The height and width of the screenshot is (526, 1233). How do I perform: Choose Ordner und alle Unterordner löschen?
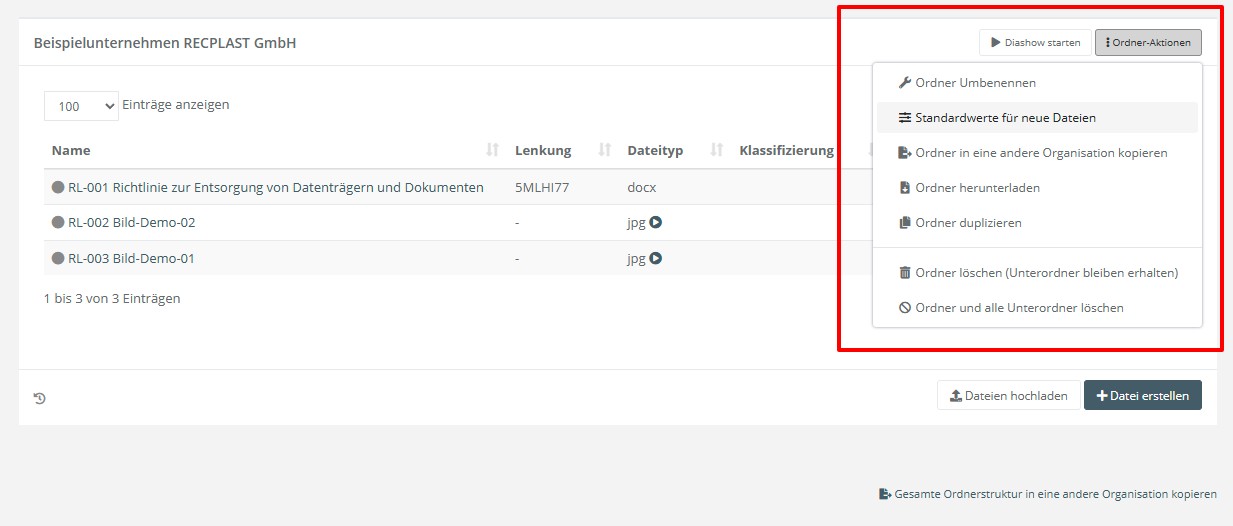pyautogui.click(x=1019, y=308)
